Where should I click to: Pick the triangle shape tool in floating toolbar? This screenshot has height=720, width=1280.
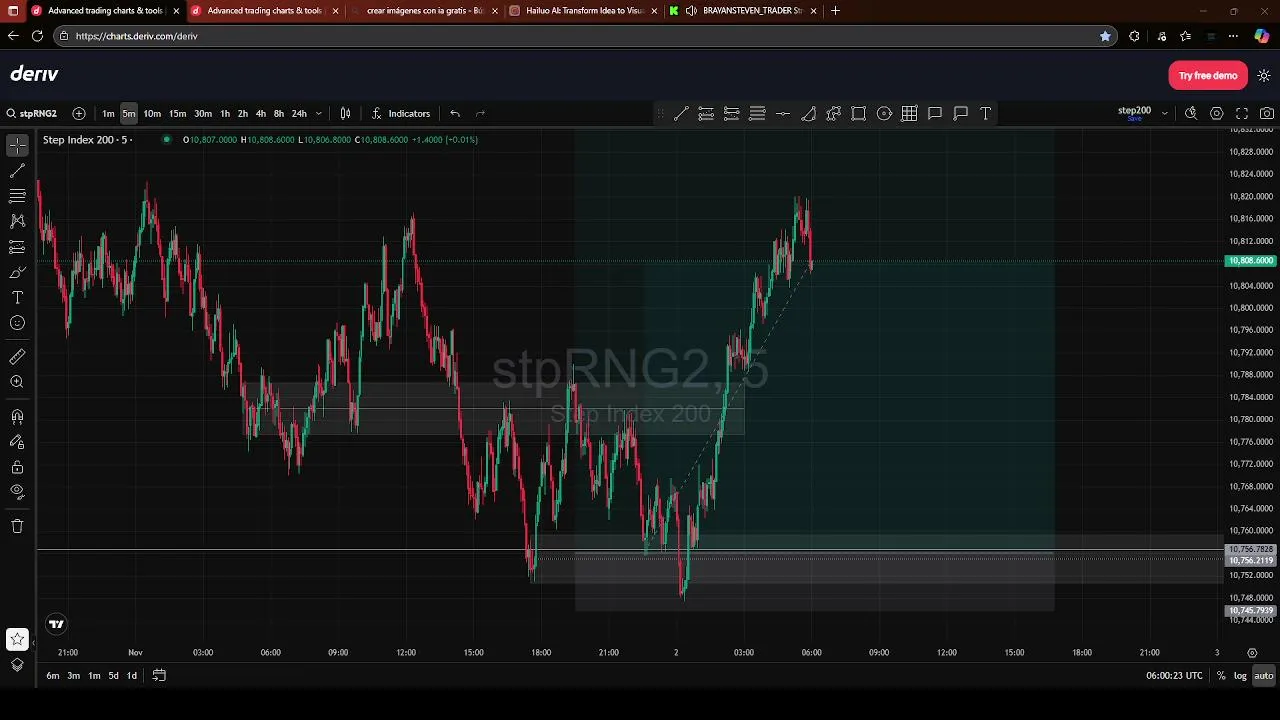808,113
